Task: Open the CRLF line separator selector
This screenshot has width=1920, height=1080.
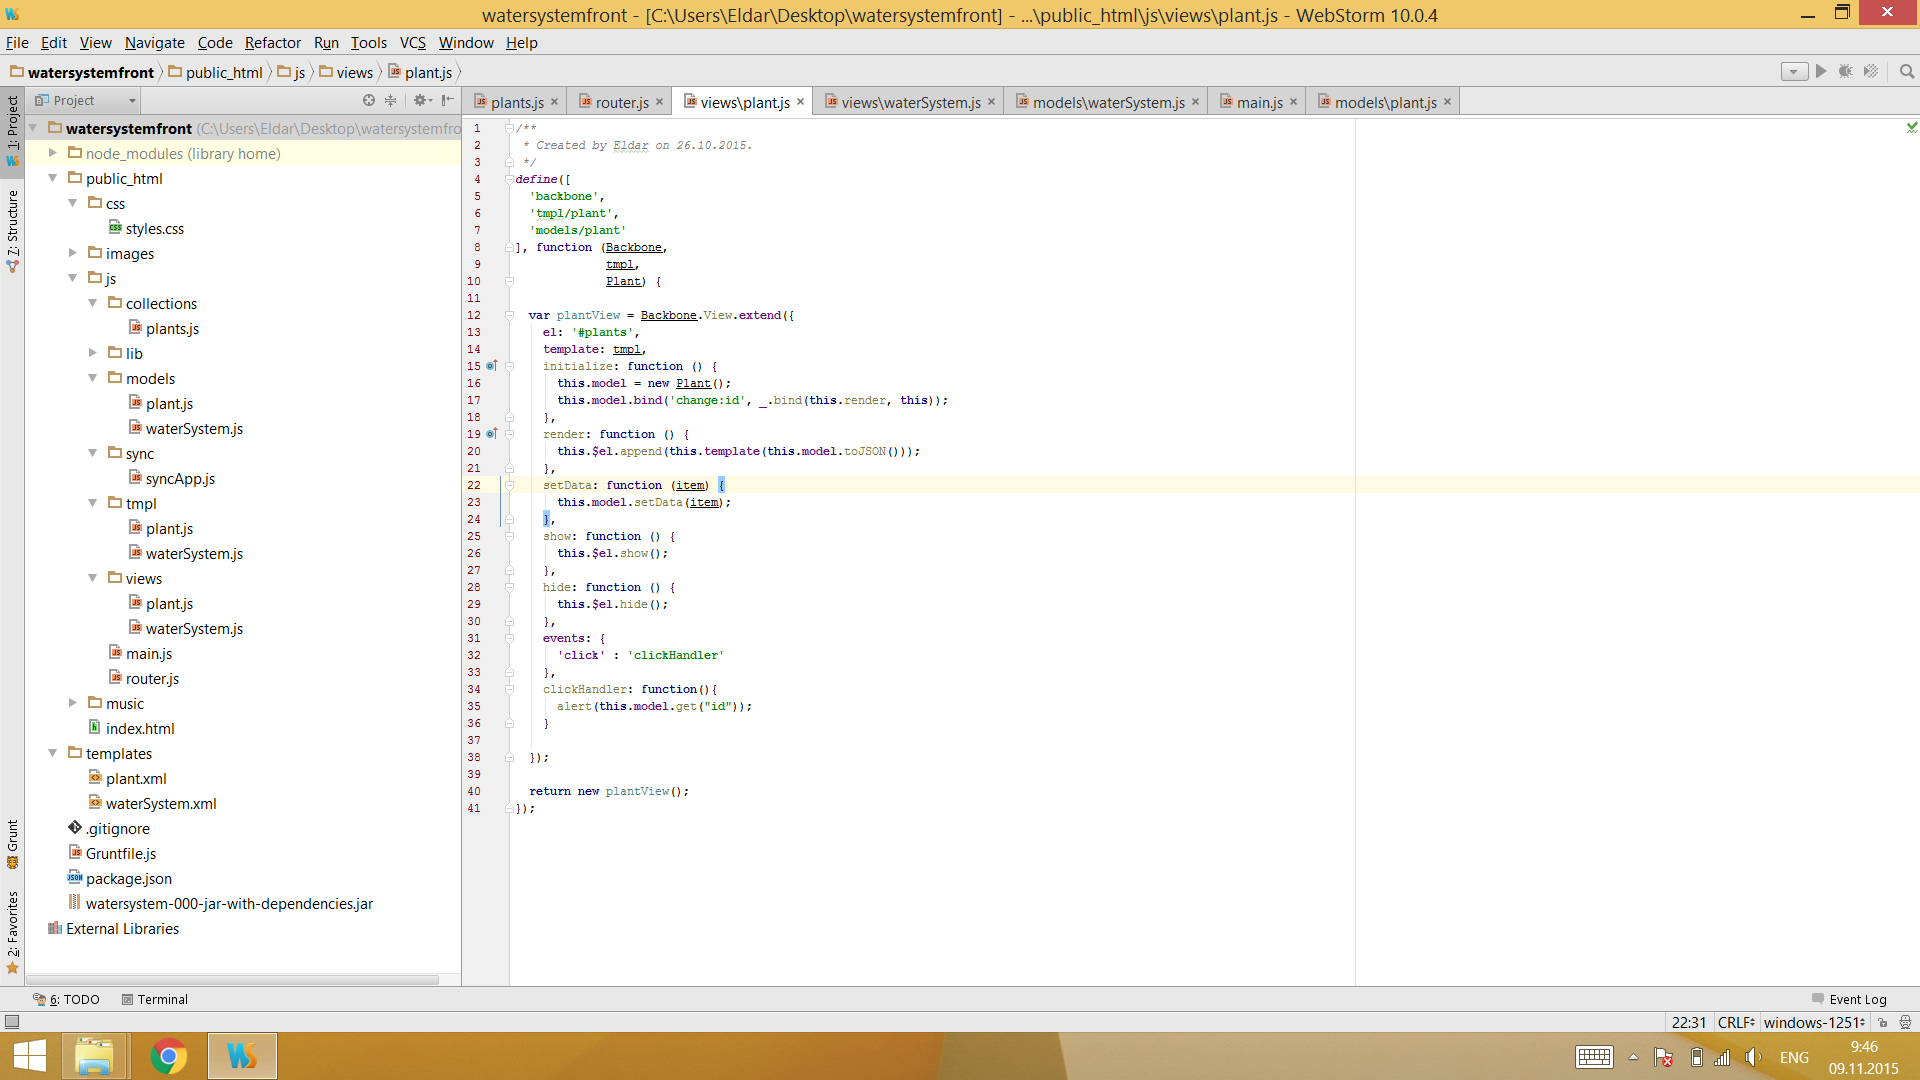Action: [x=1736, y=1022]
